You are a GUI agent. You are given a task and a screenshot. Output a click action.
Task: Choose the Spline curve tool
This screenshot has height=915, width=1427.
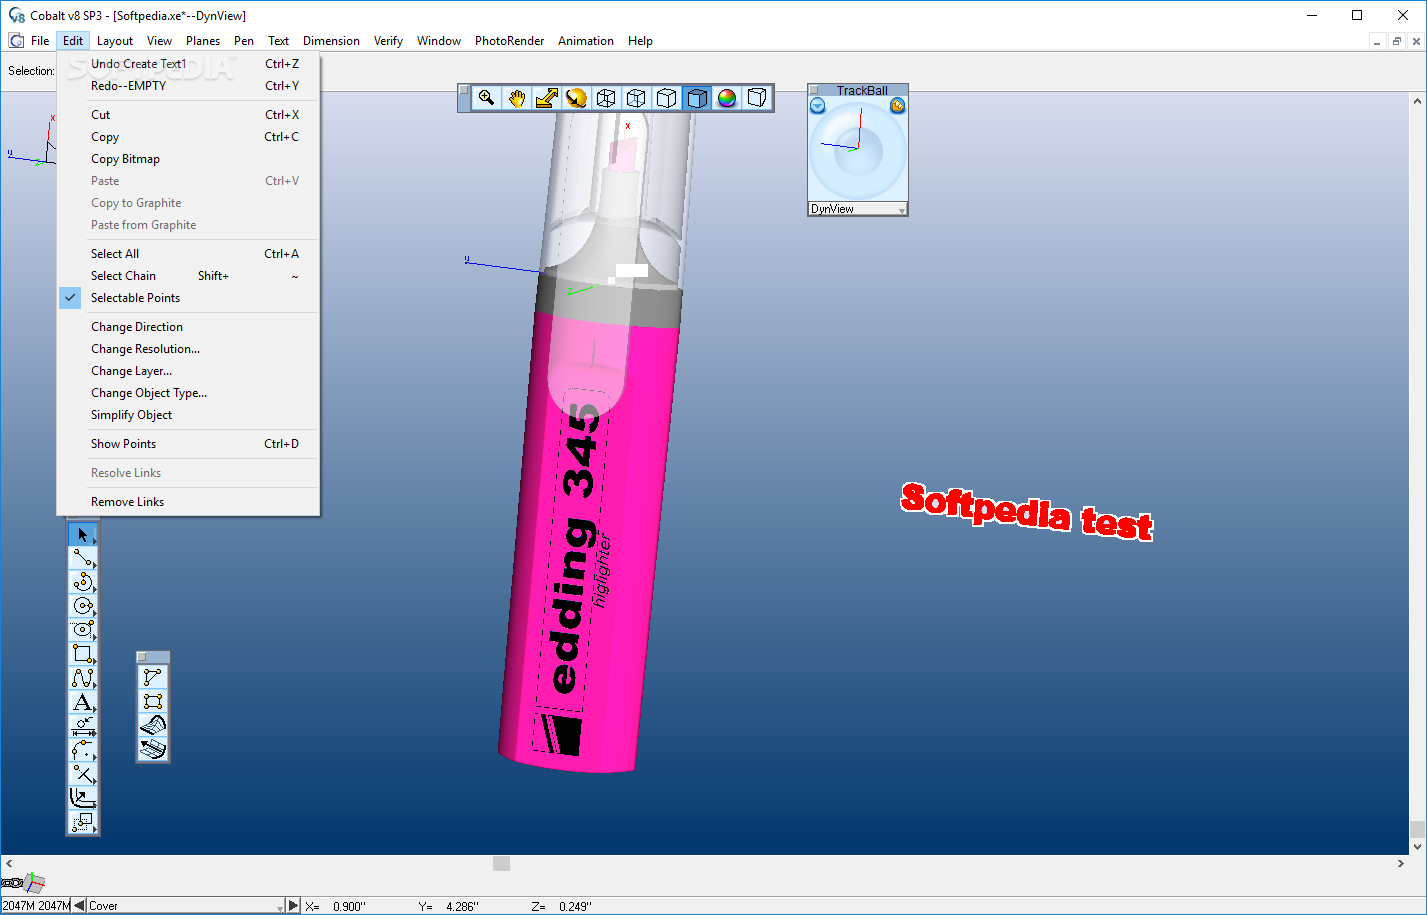[83, 678]
